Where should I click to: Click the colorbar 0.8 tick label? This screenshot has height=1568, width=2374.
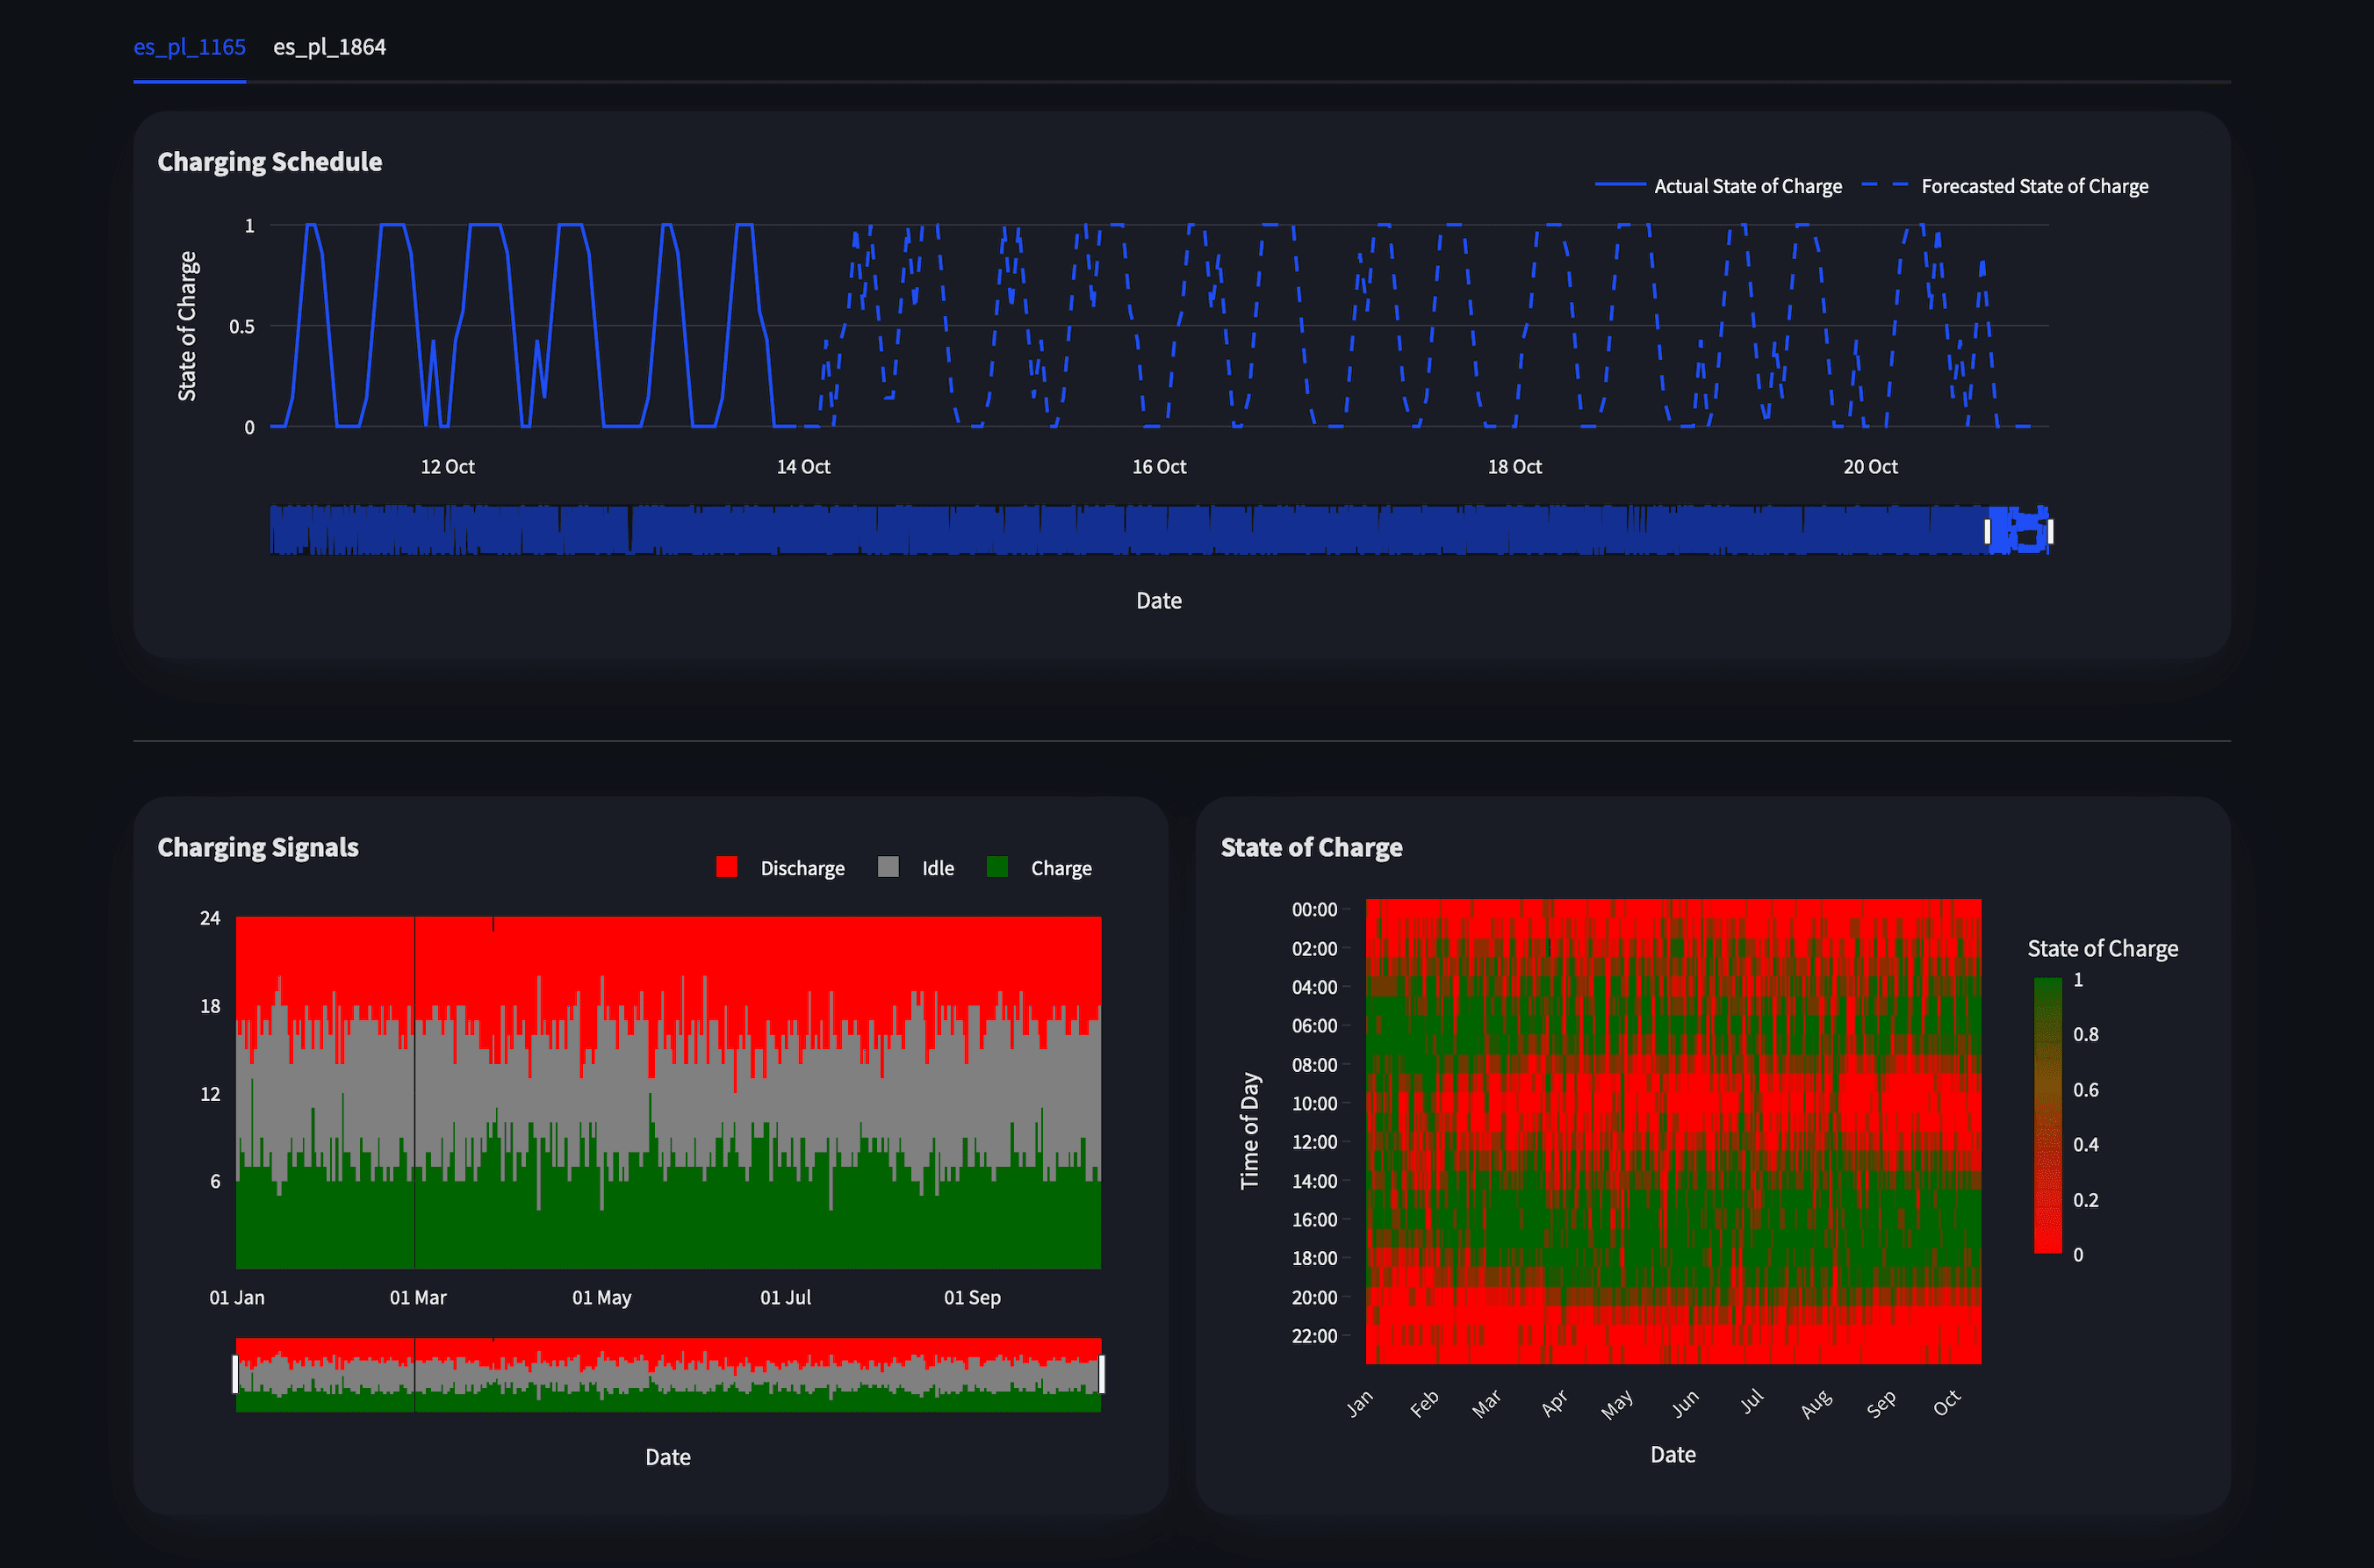[x=2085, y=1034]
